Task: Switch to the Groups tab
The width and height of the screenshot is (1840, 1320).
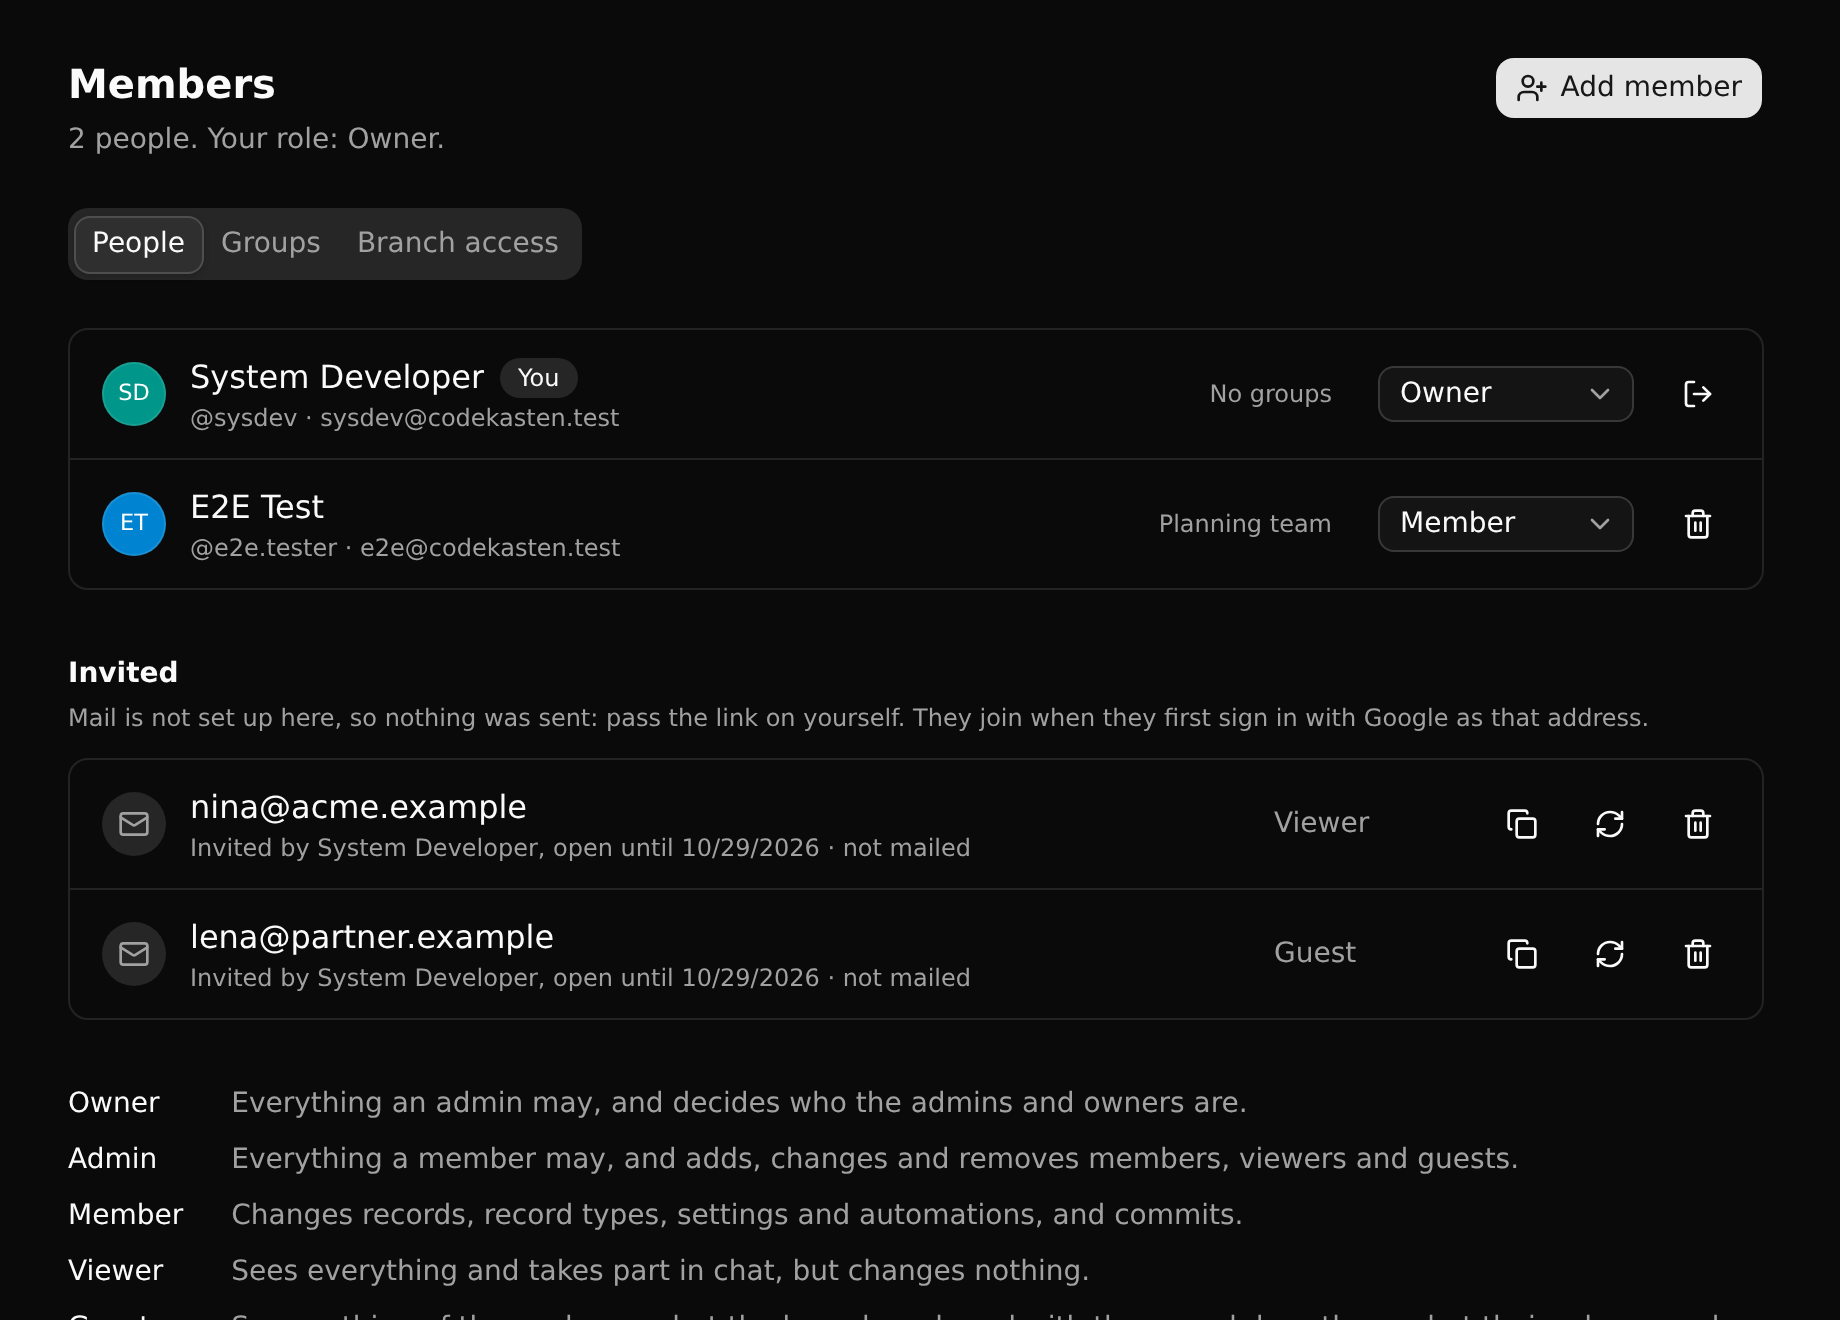Action: 271,244
